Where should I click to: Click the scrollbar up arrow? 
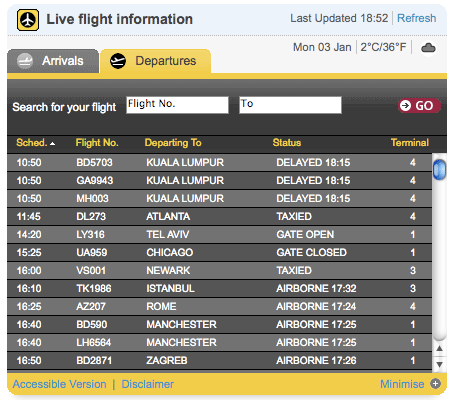pyautogui.click(x=439, y=348)
